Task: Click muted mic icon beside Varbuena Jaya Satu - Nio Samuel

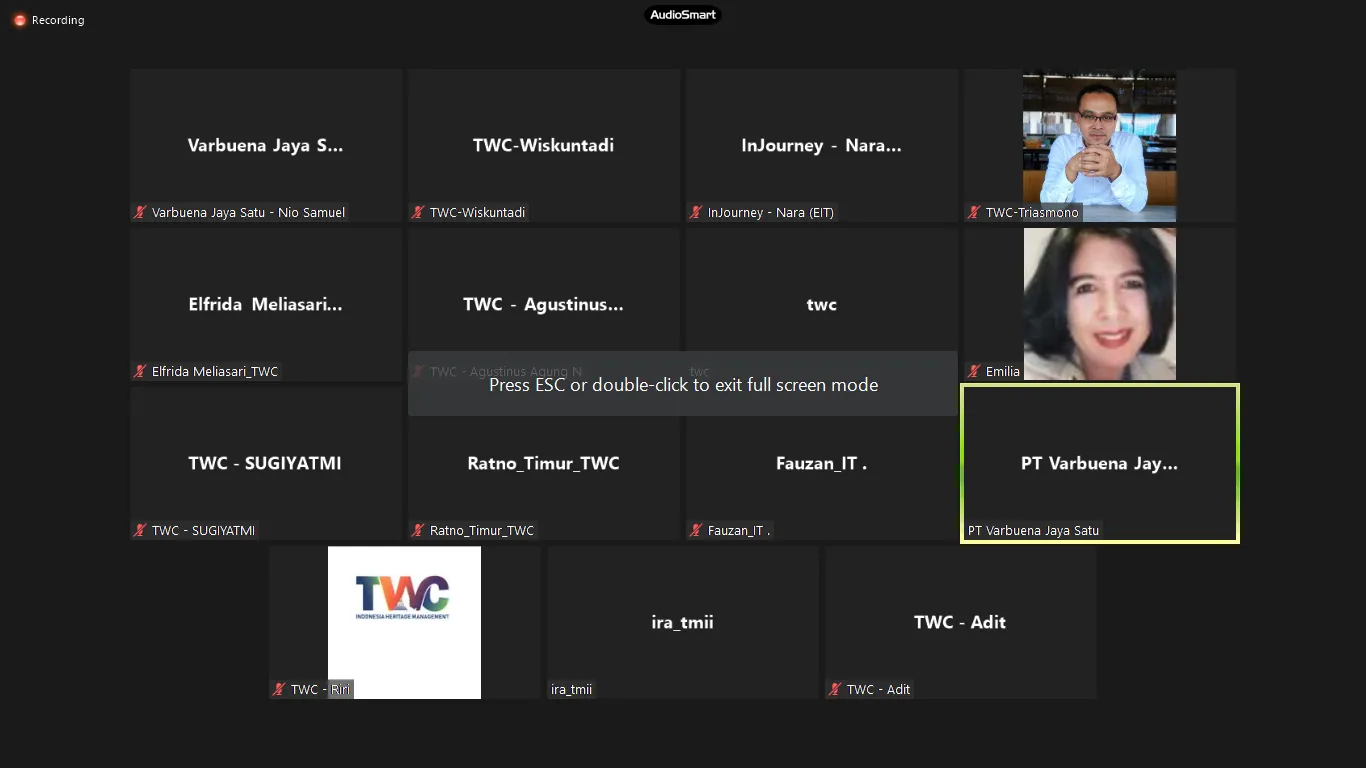Action: tap(141, 212)
